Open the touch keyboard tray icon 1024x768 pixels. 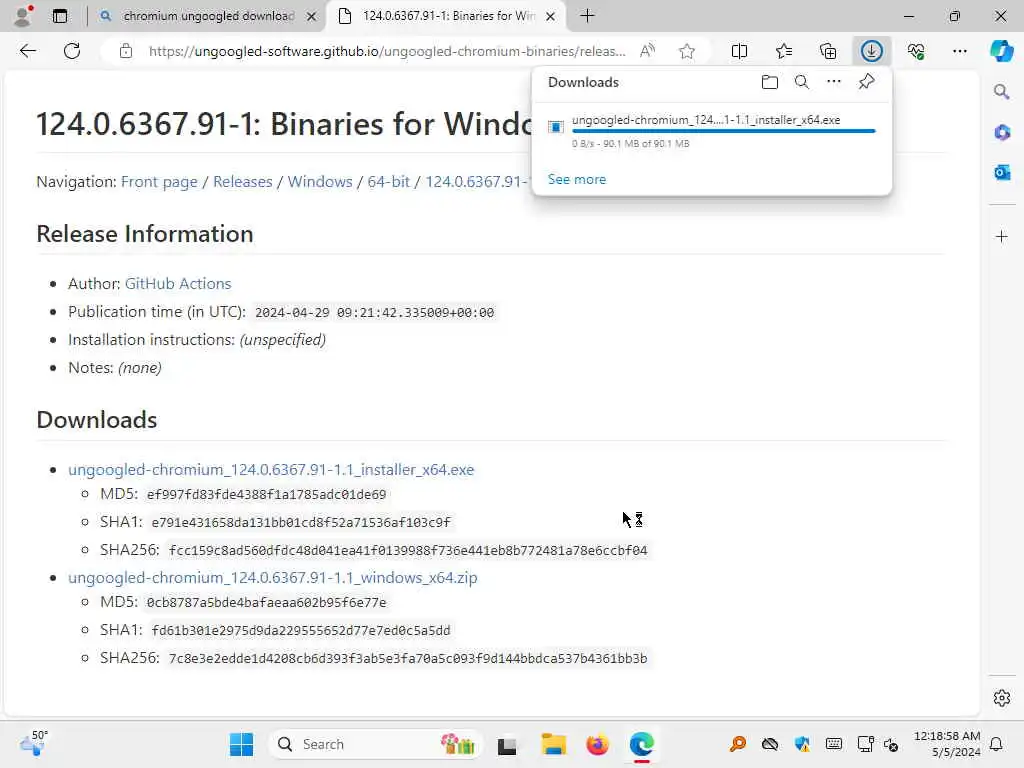pos(834,744)
